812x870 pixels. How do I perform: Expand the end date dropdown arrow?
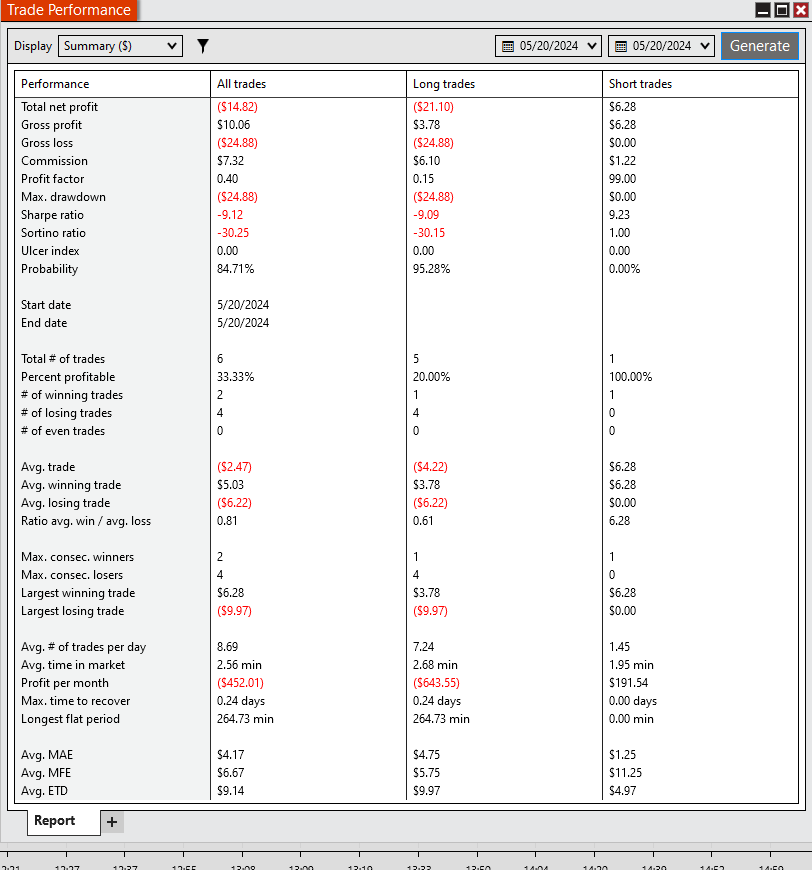(x=705, y=46)
